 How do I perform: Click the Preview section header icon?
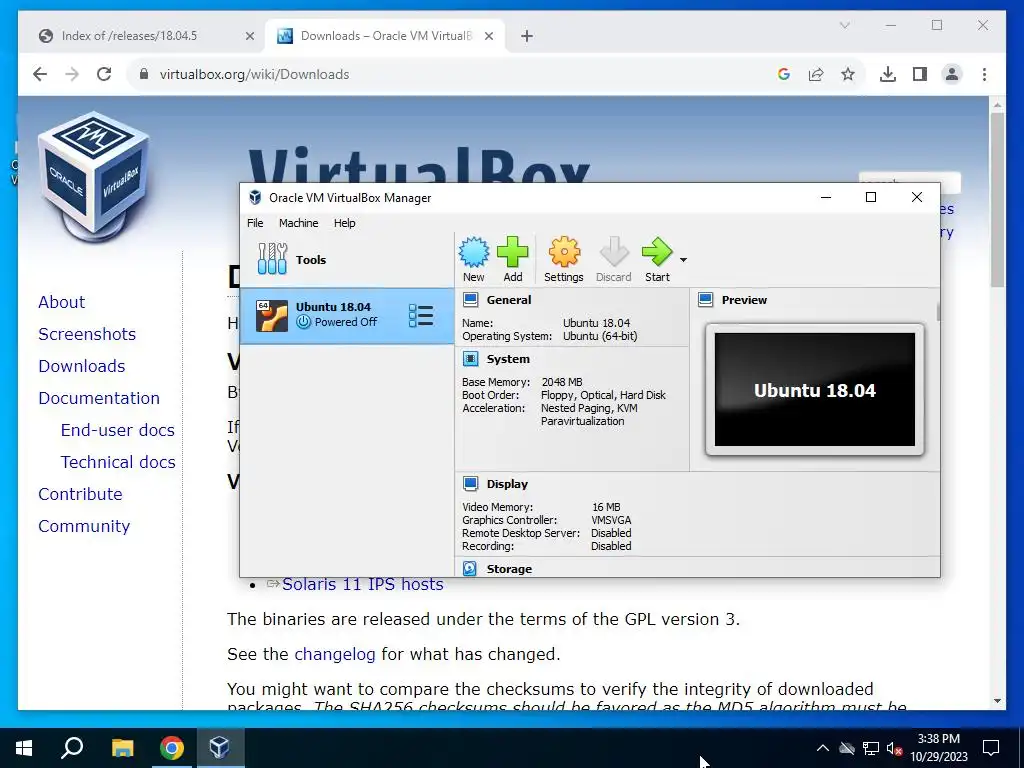(x=705, y=300)
